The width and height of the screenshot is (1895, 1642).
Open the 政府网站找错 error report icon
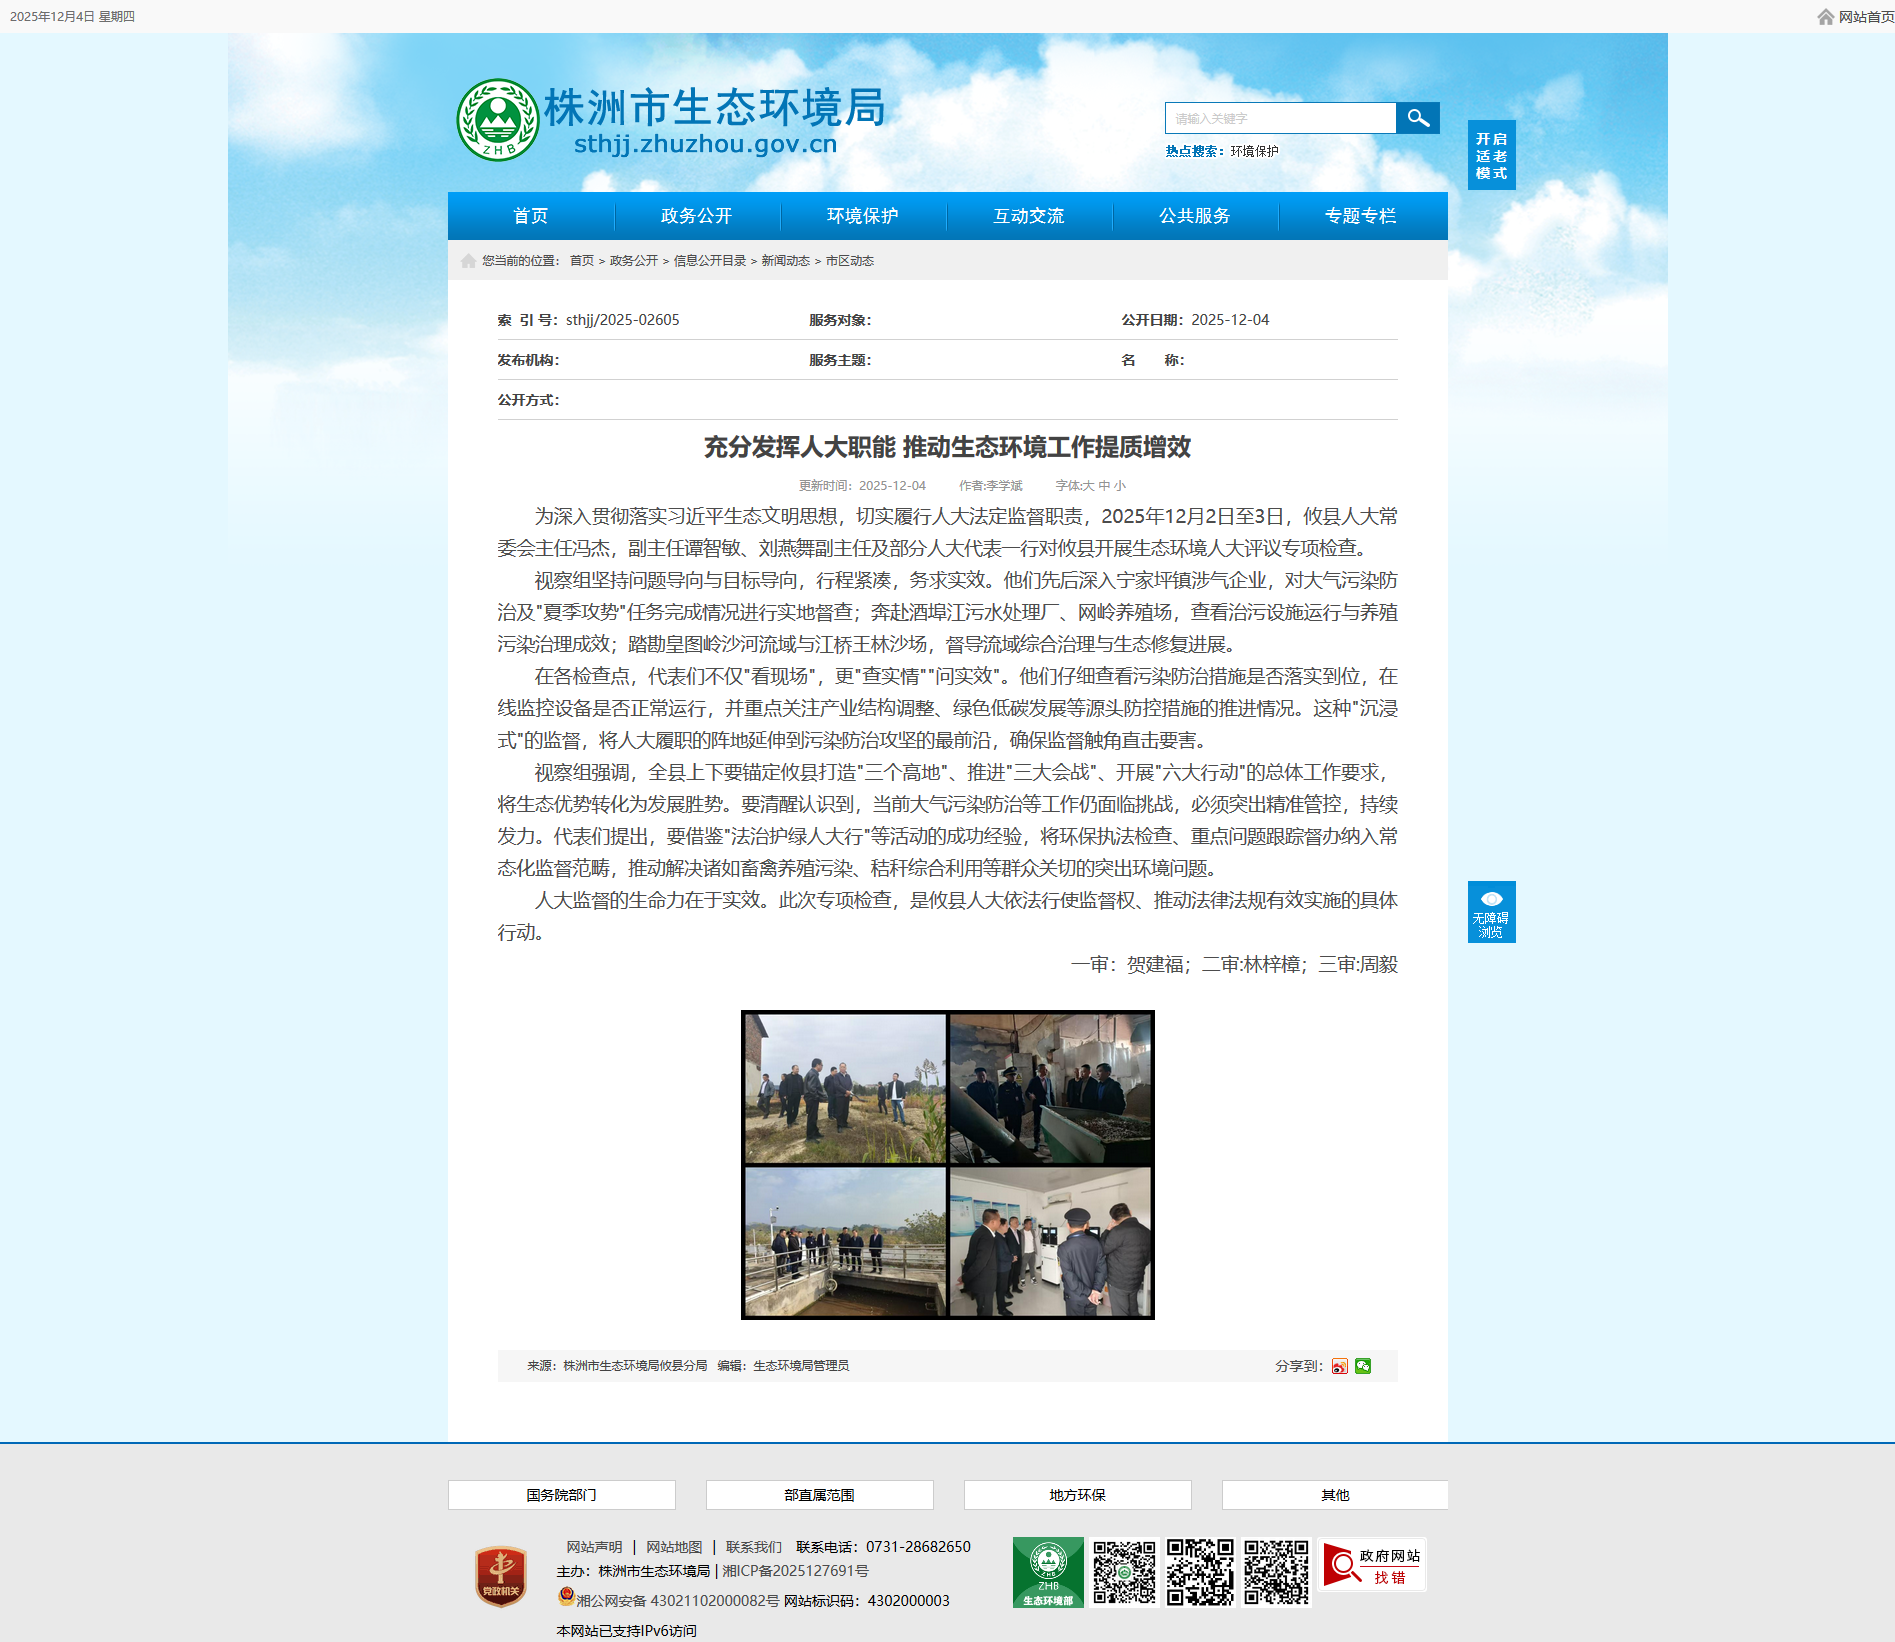tap(1372, 1565)
